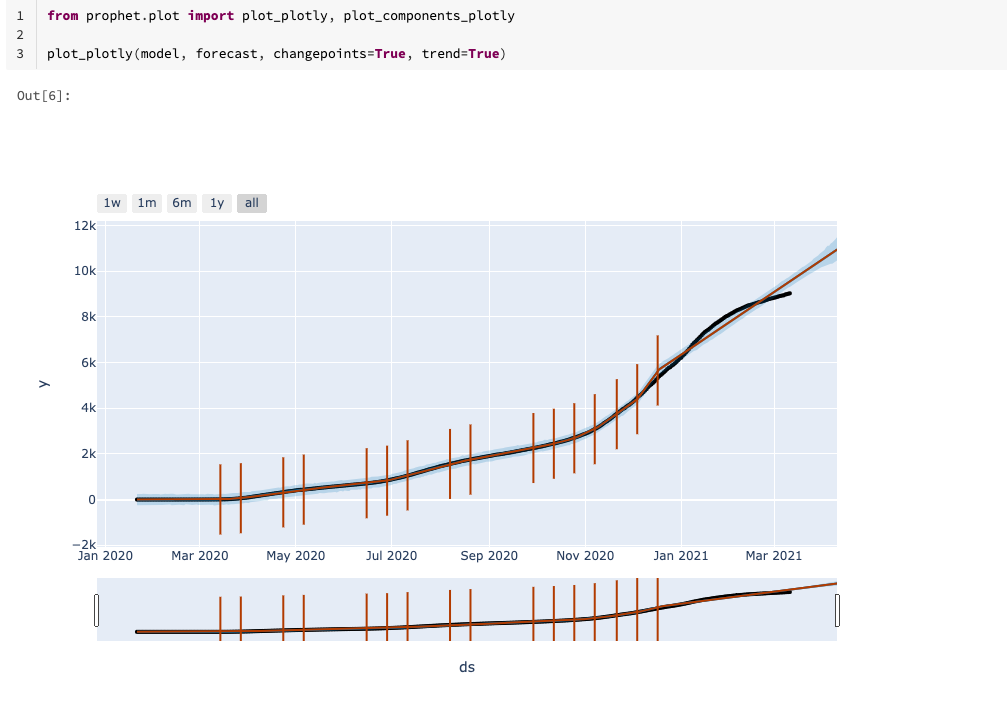Screen dimensions: 1007x721
Task: Click the May 2020 x-axis label
Action: [x=295, y=556]
